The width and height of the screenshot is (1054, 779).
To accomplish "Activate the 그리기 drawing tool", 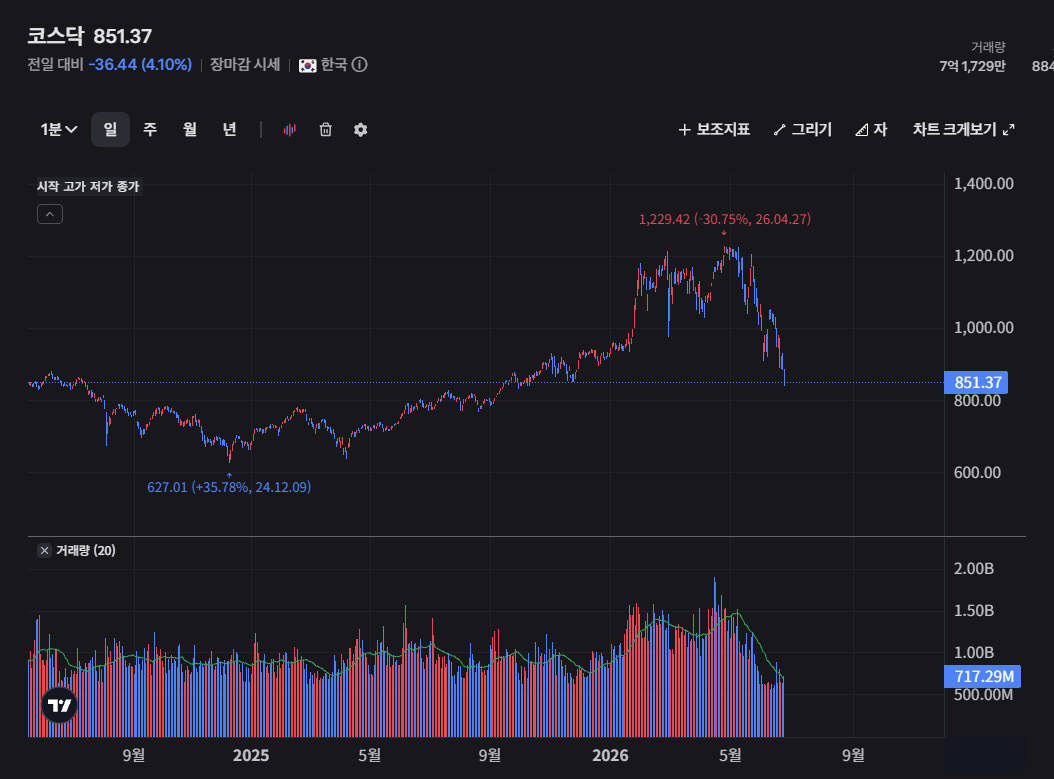I will tap(803, 129).
